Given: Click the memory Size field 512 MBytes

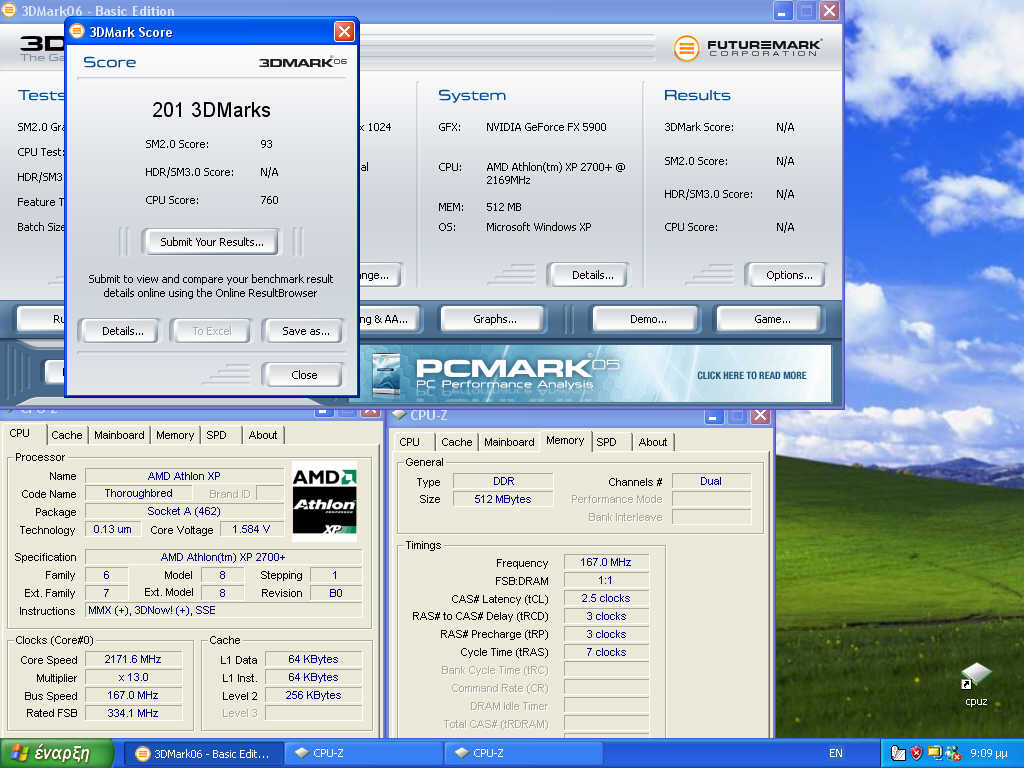Looking at the screenshot, I should coord(503,499).
